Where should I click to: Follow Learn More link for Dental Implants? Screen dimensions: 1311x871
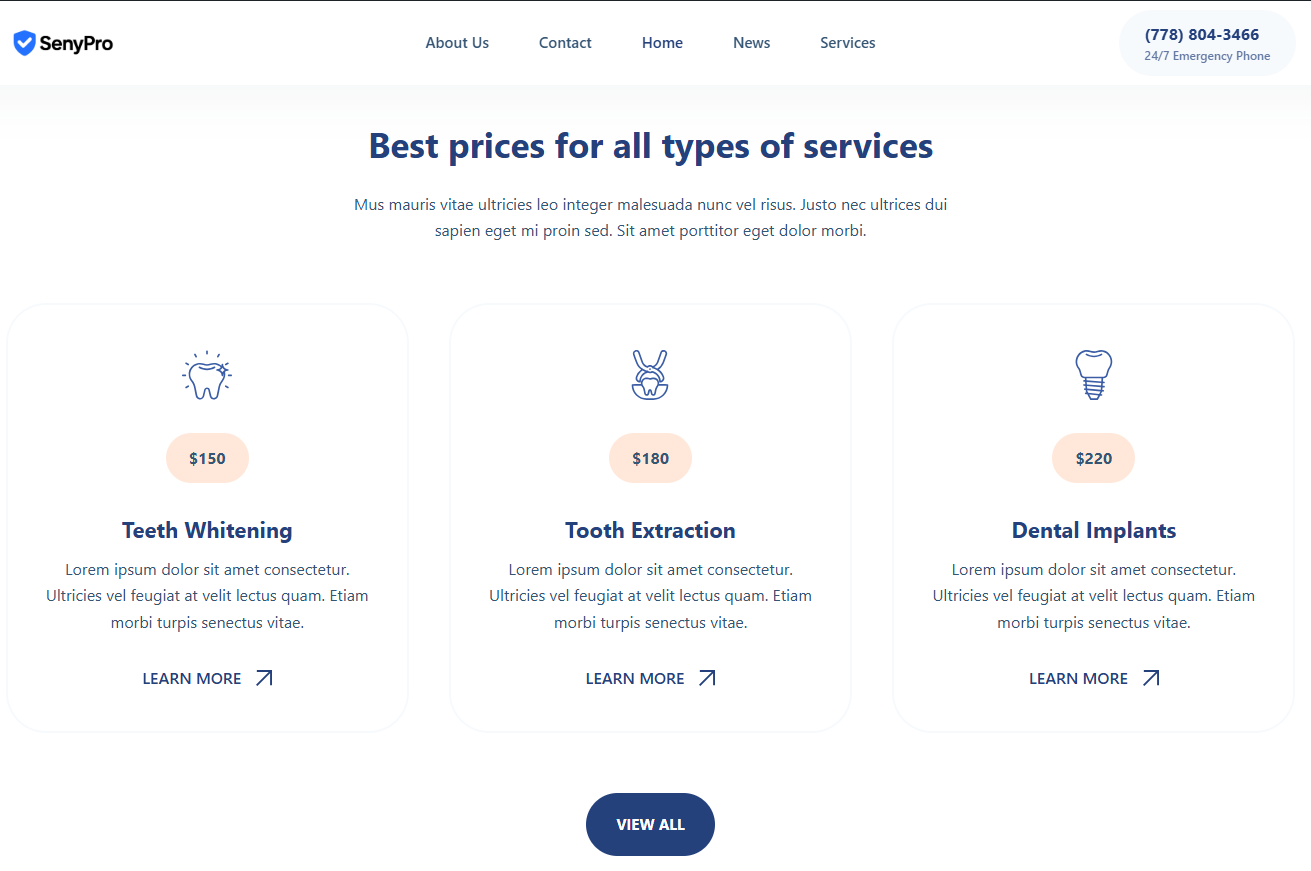click(1078, 679)
